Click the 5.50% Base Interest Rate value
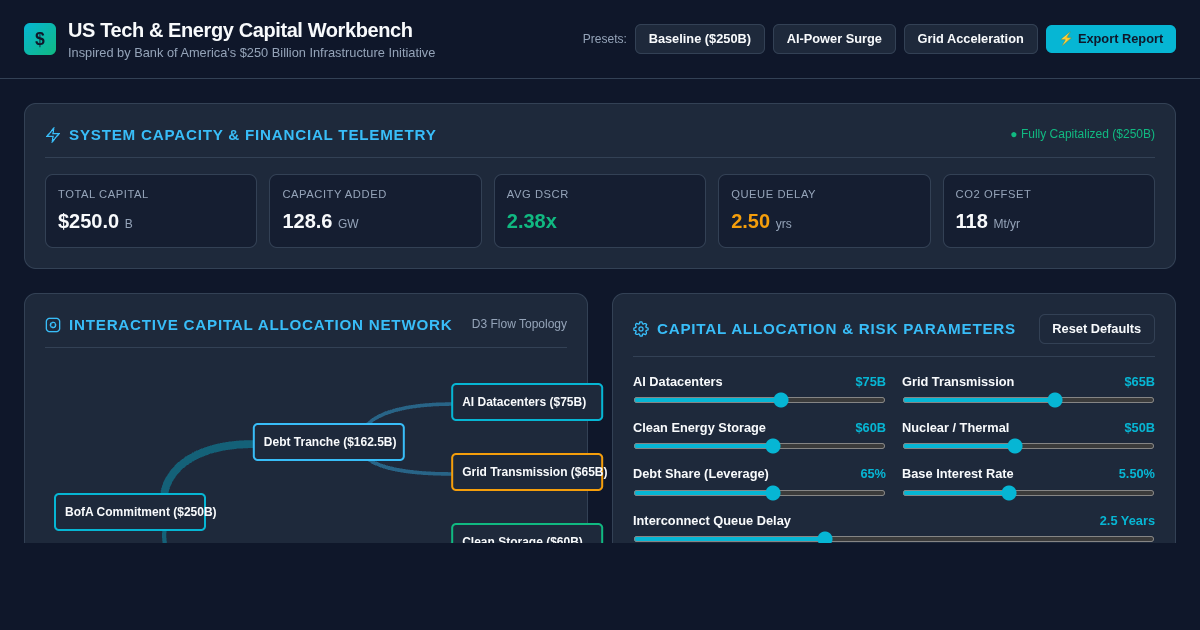 tap(1137, 473)
